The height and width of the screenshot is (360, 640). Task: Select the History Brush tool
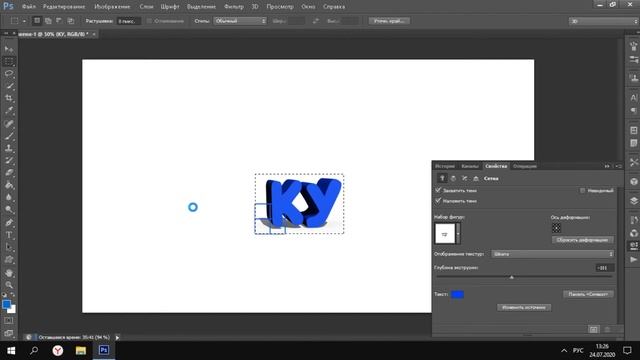coord(9,160)
